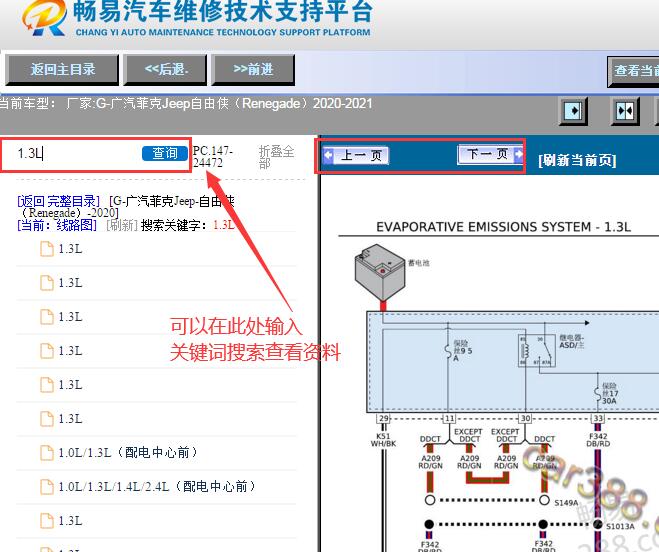Click the 查看当前 button at top right
The height and width of the screenshot is (552, 659).
pos(633,71)
